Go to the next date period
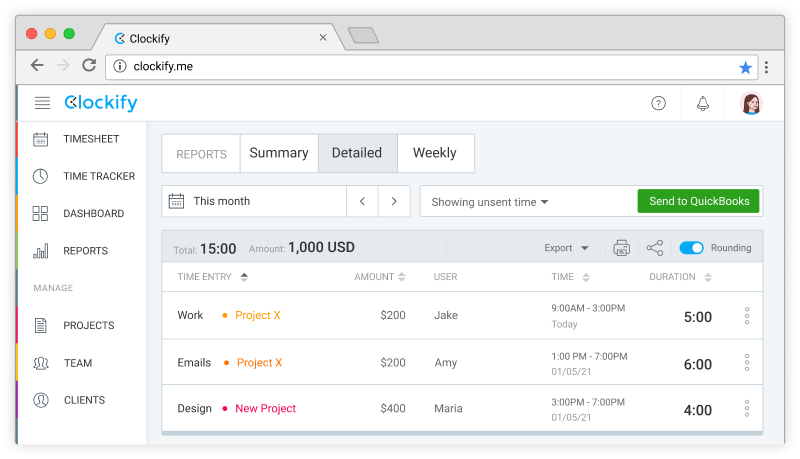The image size is (800, 459). pos(394,201)
